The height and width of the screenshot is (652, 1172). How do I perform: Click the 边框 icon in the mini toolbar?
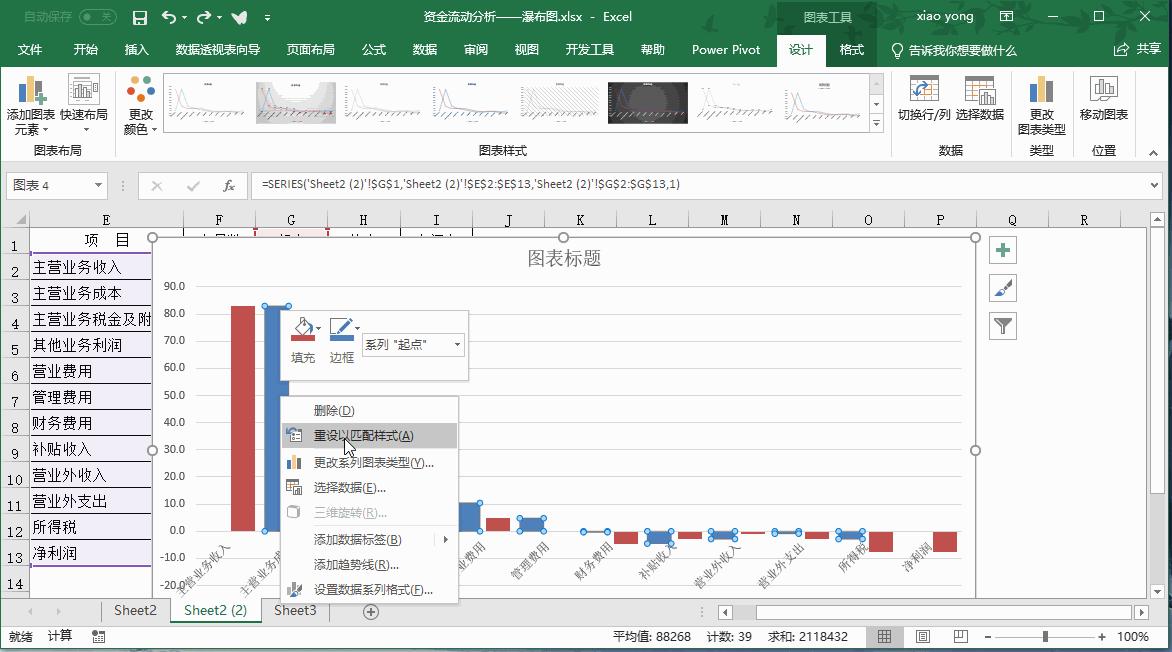pyautogui.click(x=342, y=330)
